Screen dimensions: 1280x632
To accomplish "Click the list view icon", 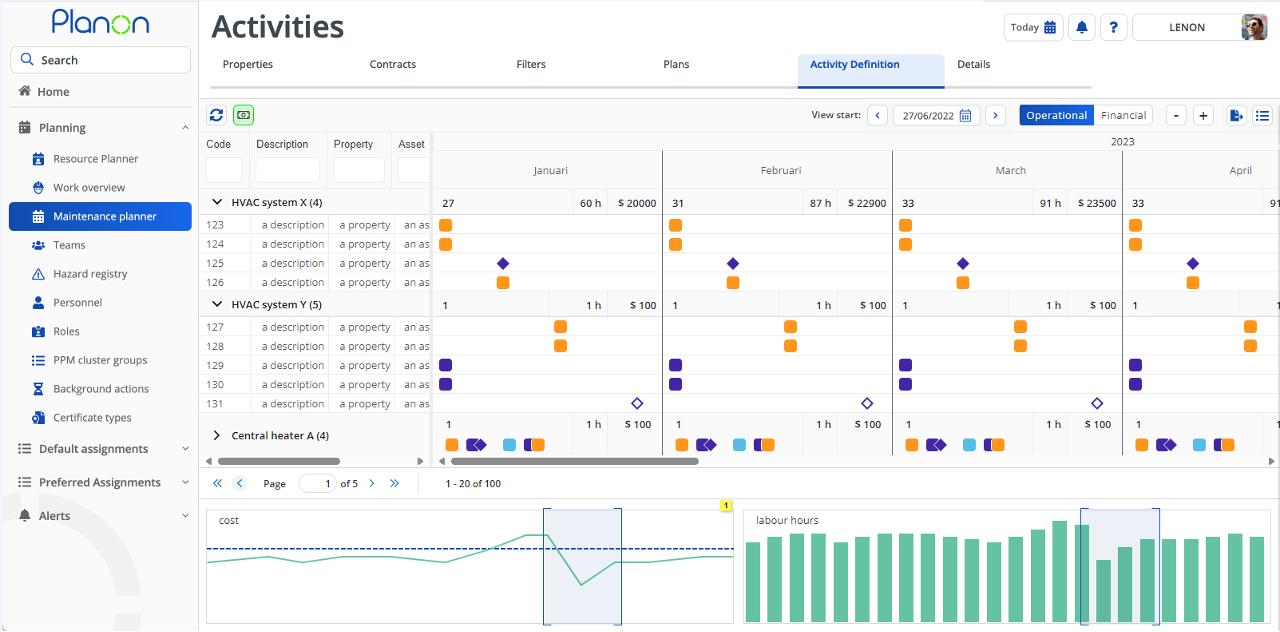I will 1263,116.
